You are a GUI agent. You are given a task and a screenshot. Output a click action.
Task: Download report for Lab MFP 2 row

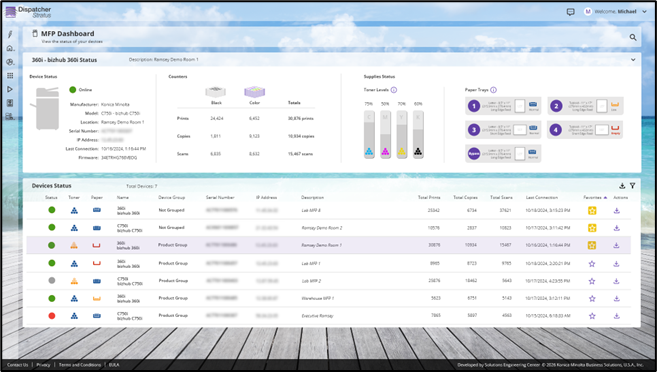616,281
